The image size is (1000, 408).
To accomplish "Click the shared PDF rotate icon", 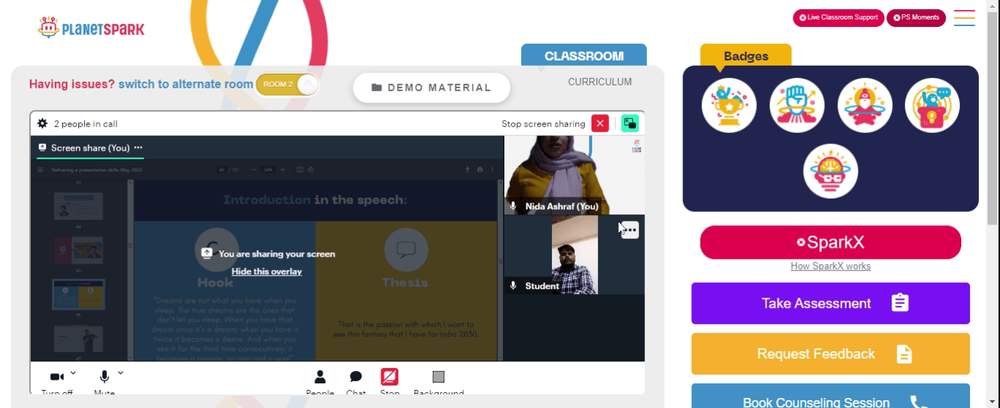I will point(311,170).
